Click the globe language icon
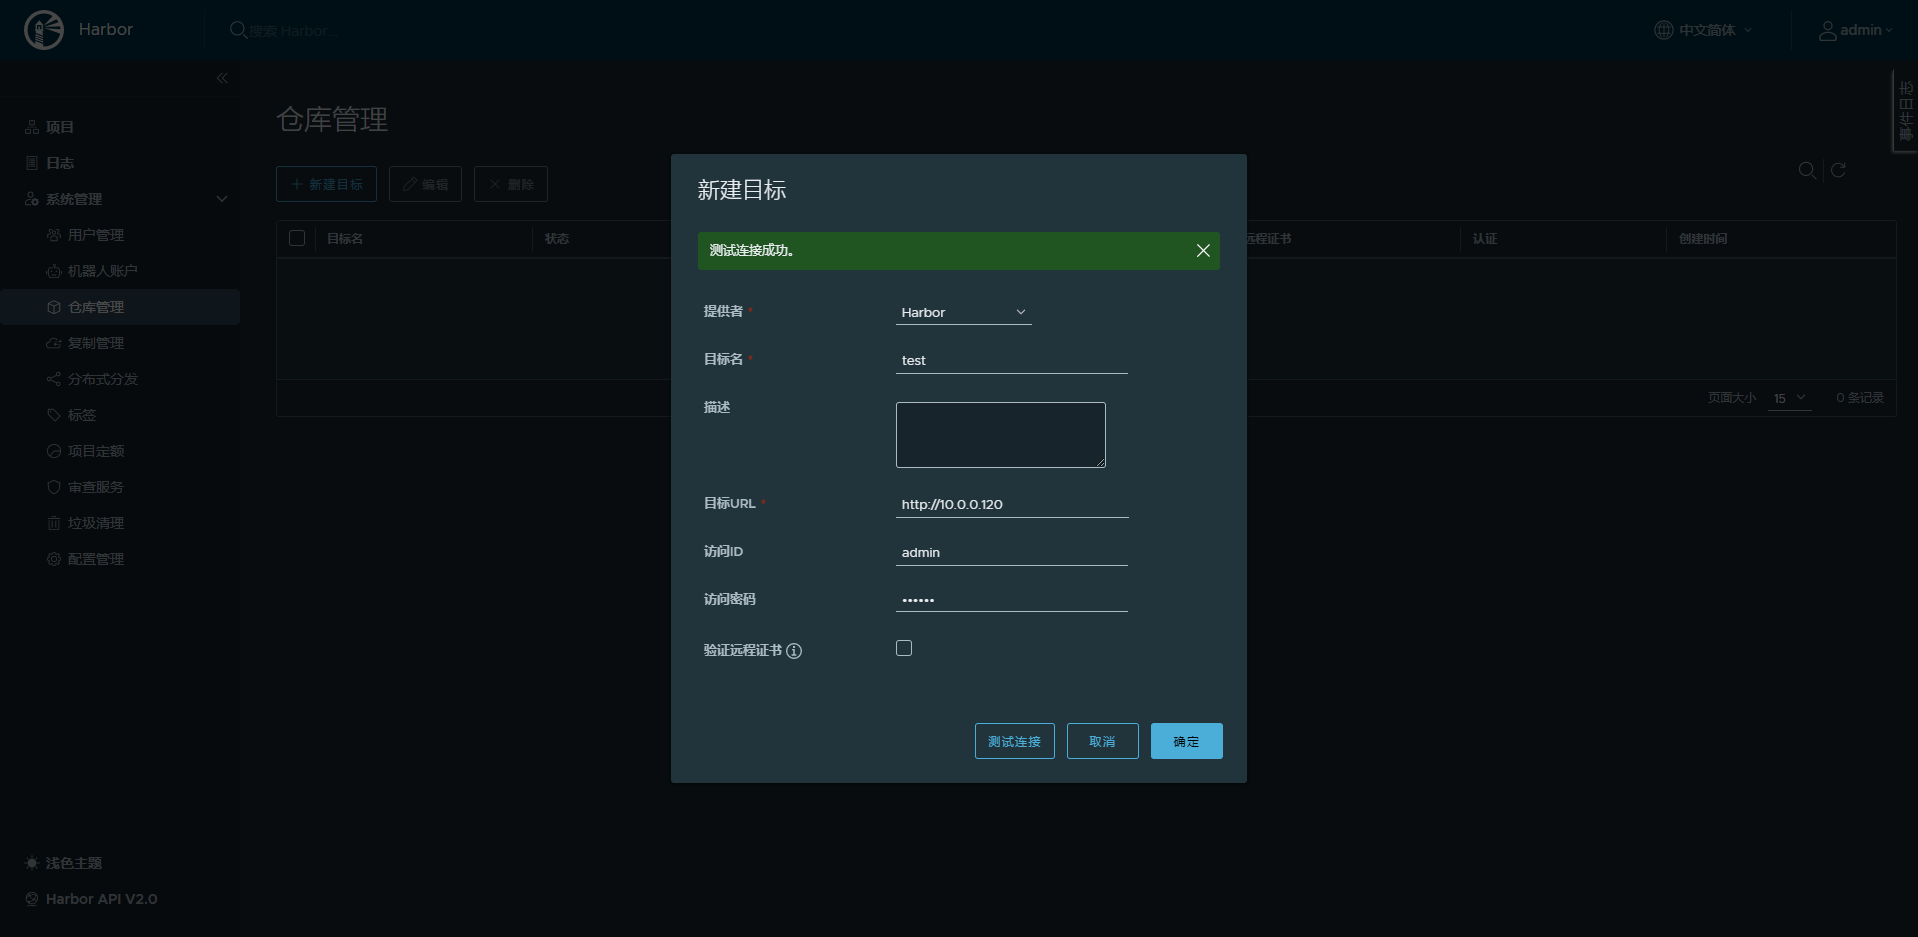1918x937 pixels. point(1663,30)
